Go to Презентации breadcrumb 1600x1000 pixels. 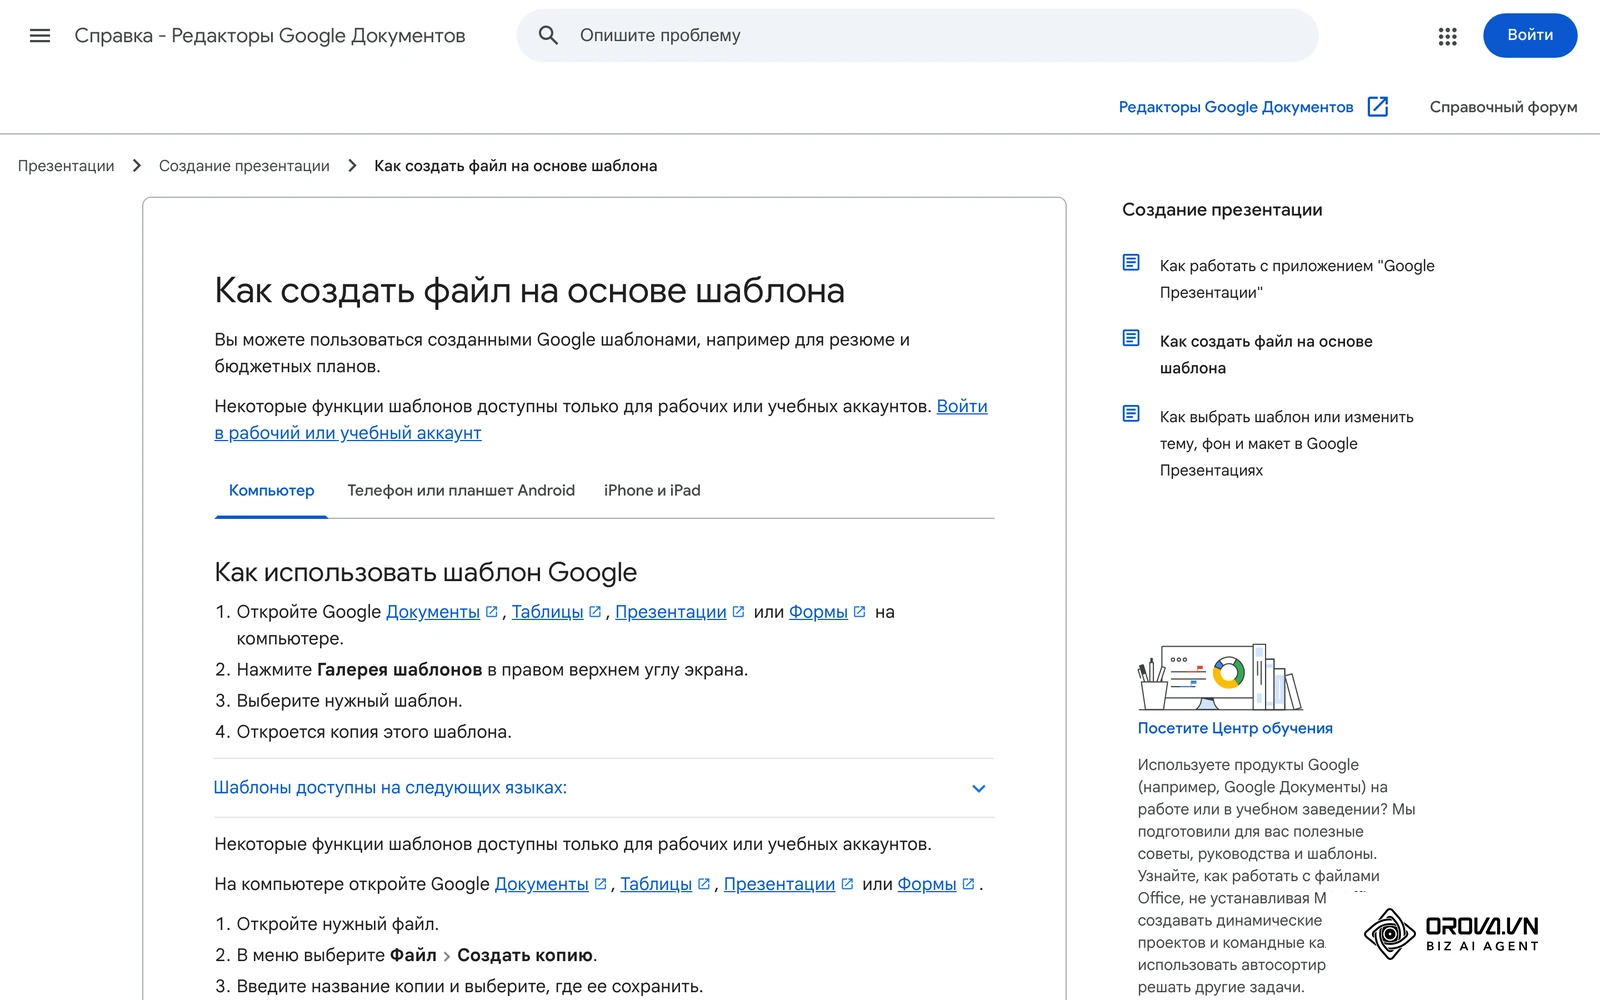[x=66, y=166]
